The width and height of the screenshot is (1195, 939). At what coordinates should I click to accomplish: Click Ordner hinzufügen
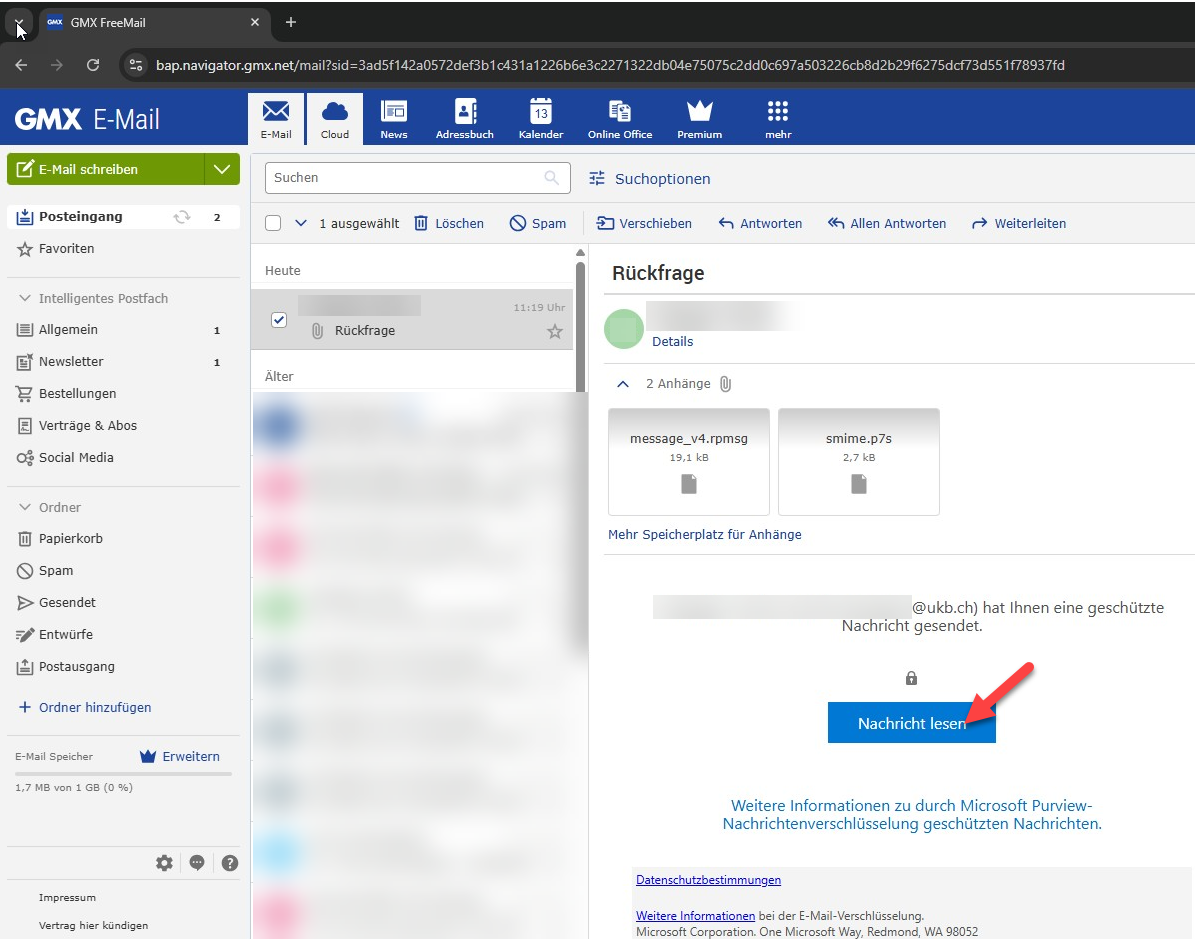85,707
